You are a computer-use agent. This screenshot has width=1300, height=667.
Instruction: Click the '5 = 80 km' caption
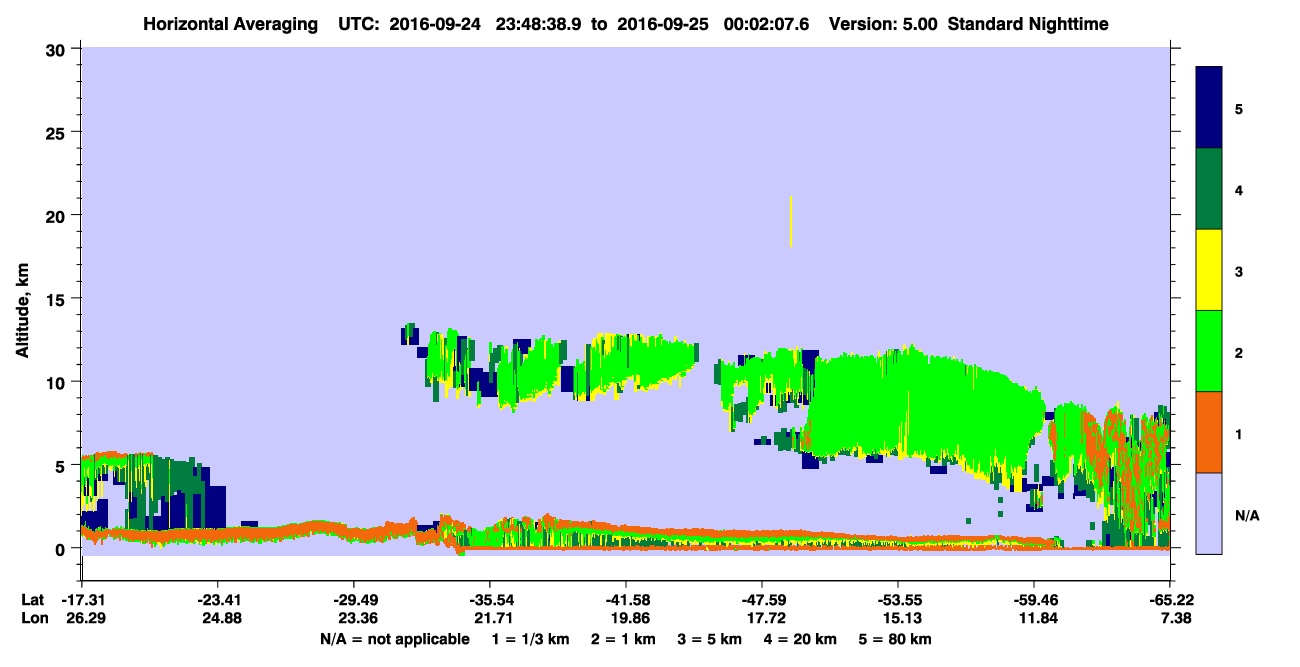pos(895,639)
